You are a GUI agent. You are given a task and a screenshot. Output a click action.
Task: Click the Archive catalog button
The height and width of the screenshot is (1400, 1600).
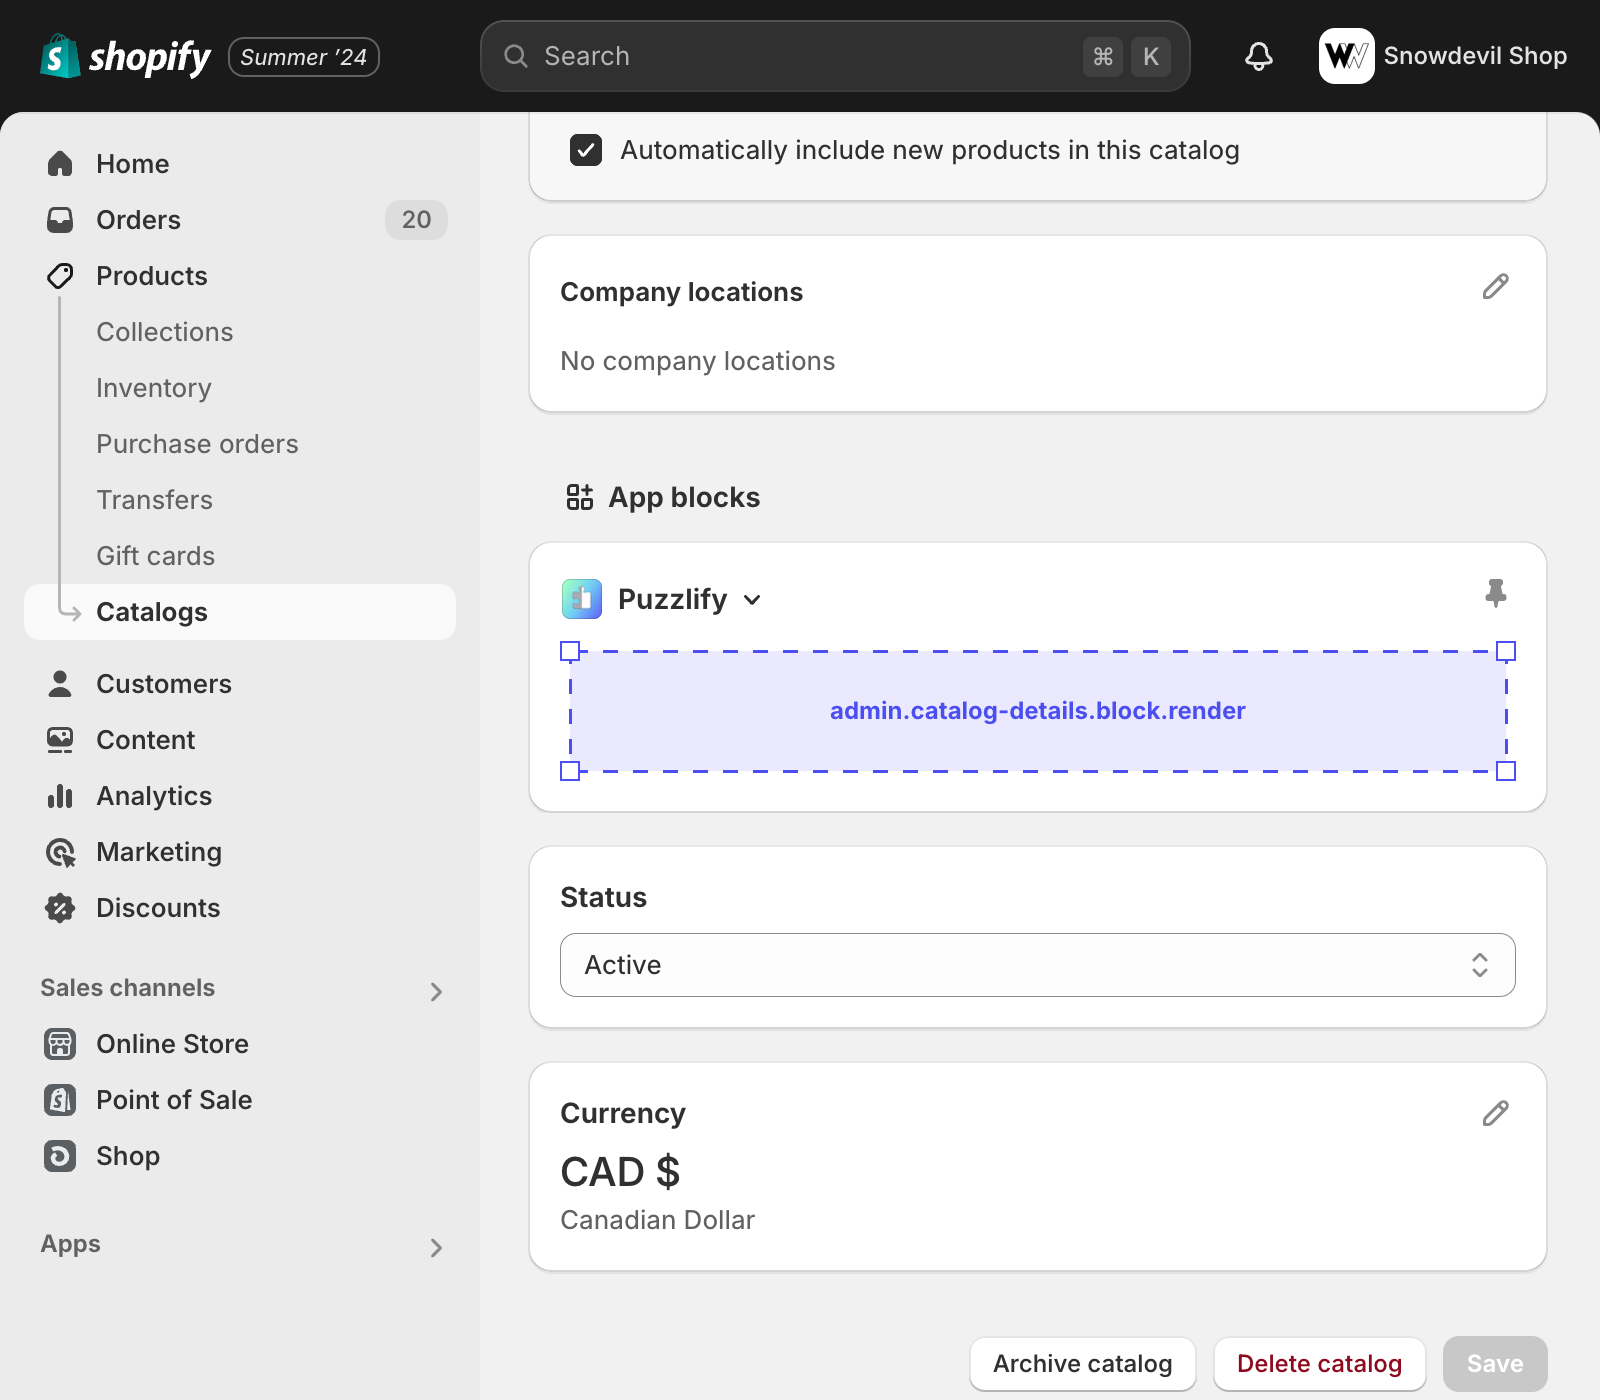tap(1082, 1364)
